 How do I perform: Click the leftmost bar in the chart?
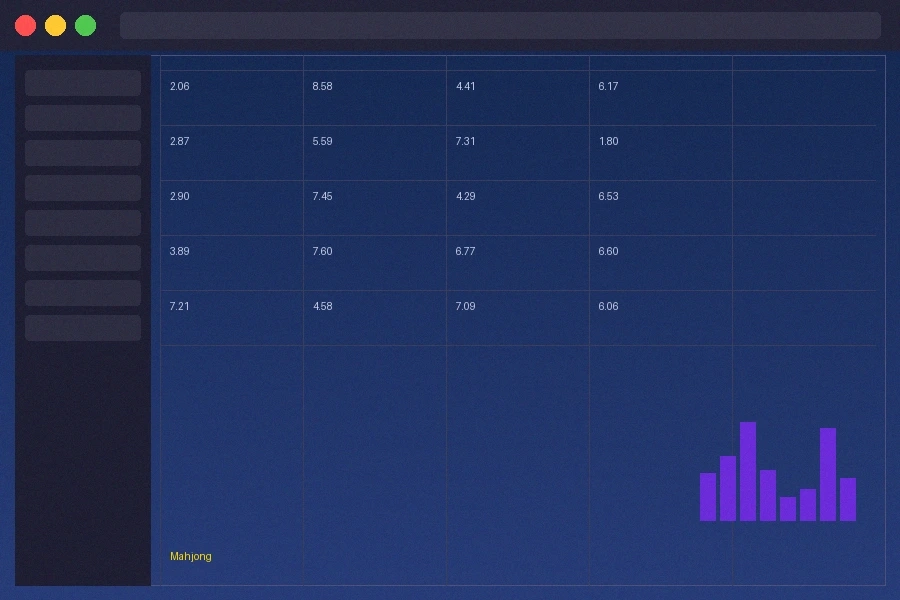click(x=708, y=497)
